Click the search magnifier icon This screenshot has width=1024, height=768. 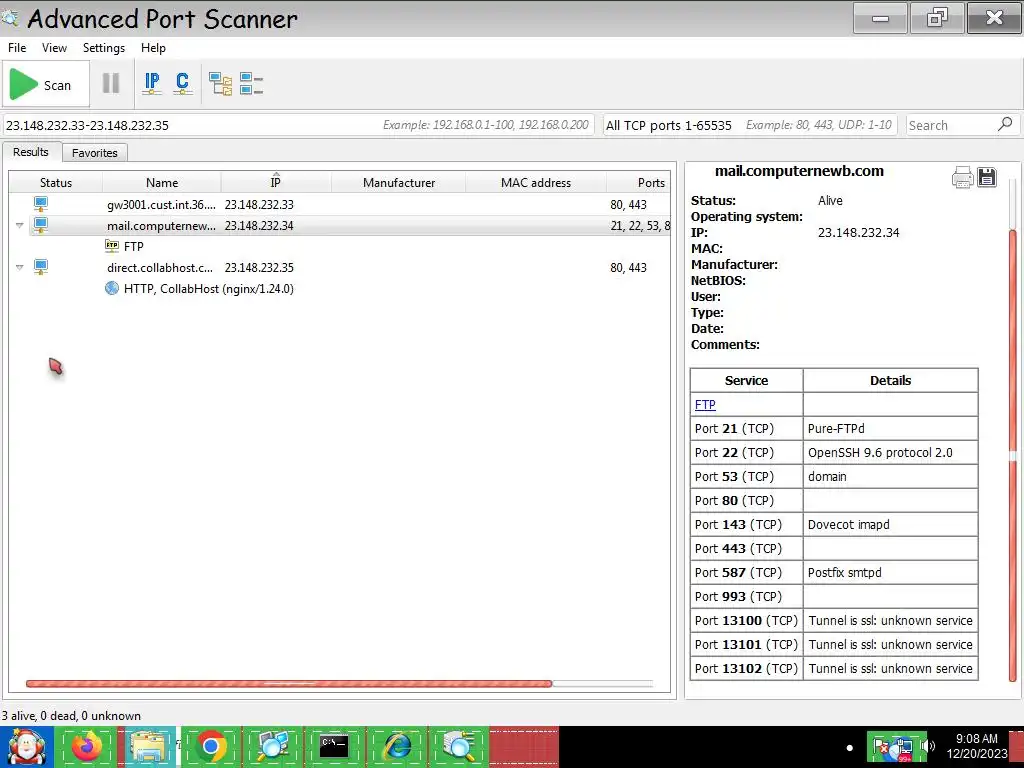(x=1006, y=123)
